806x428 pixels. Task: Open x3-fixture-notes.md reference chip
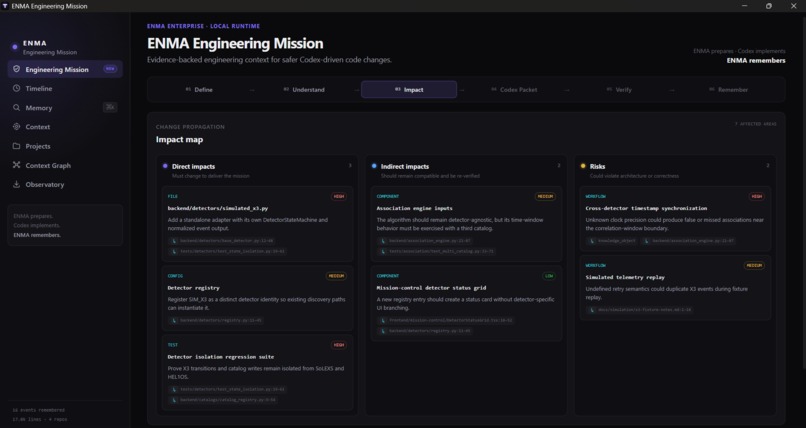(640, 310)
